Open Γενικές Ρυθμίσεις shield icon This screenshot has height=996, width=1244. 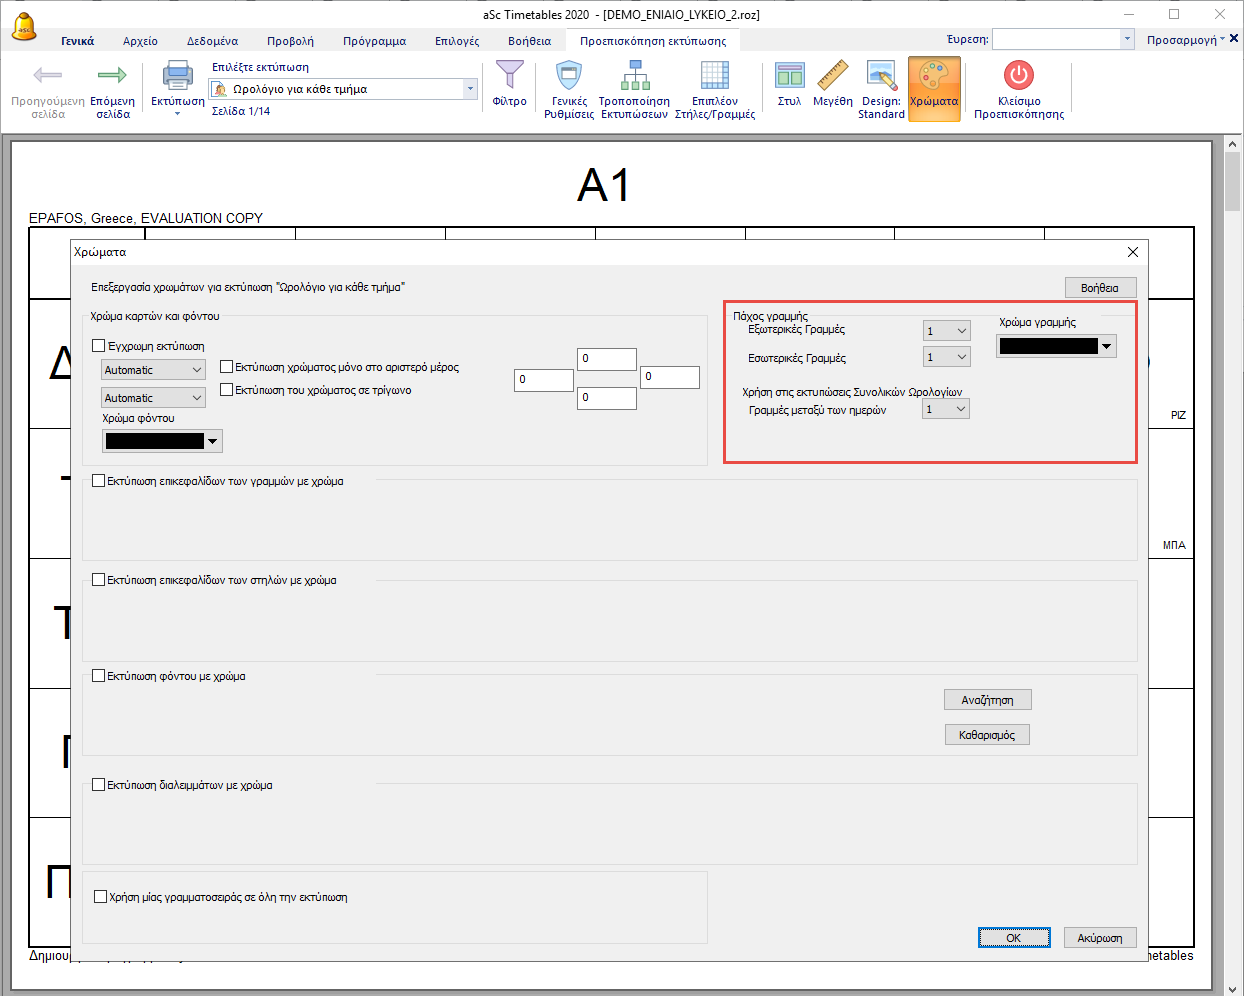pyautogui.click(x=569, y=76)
